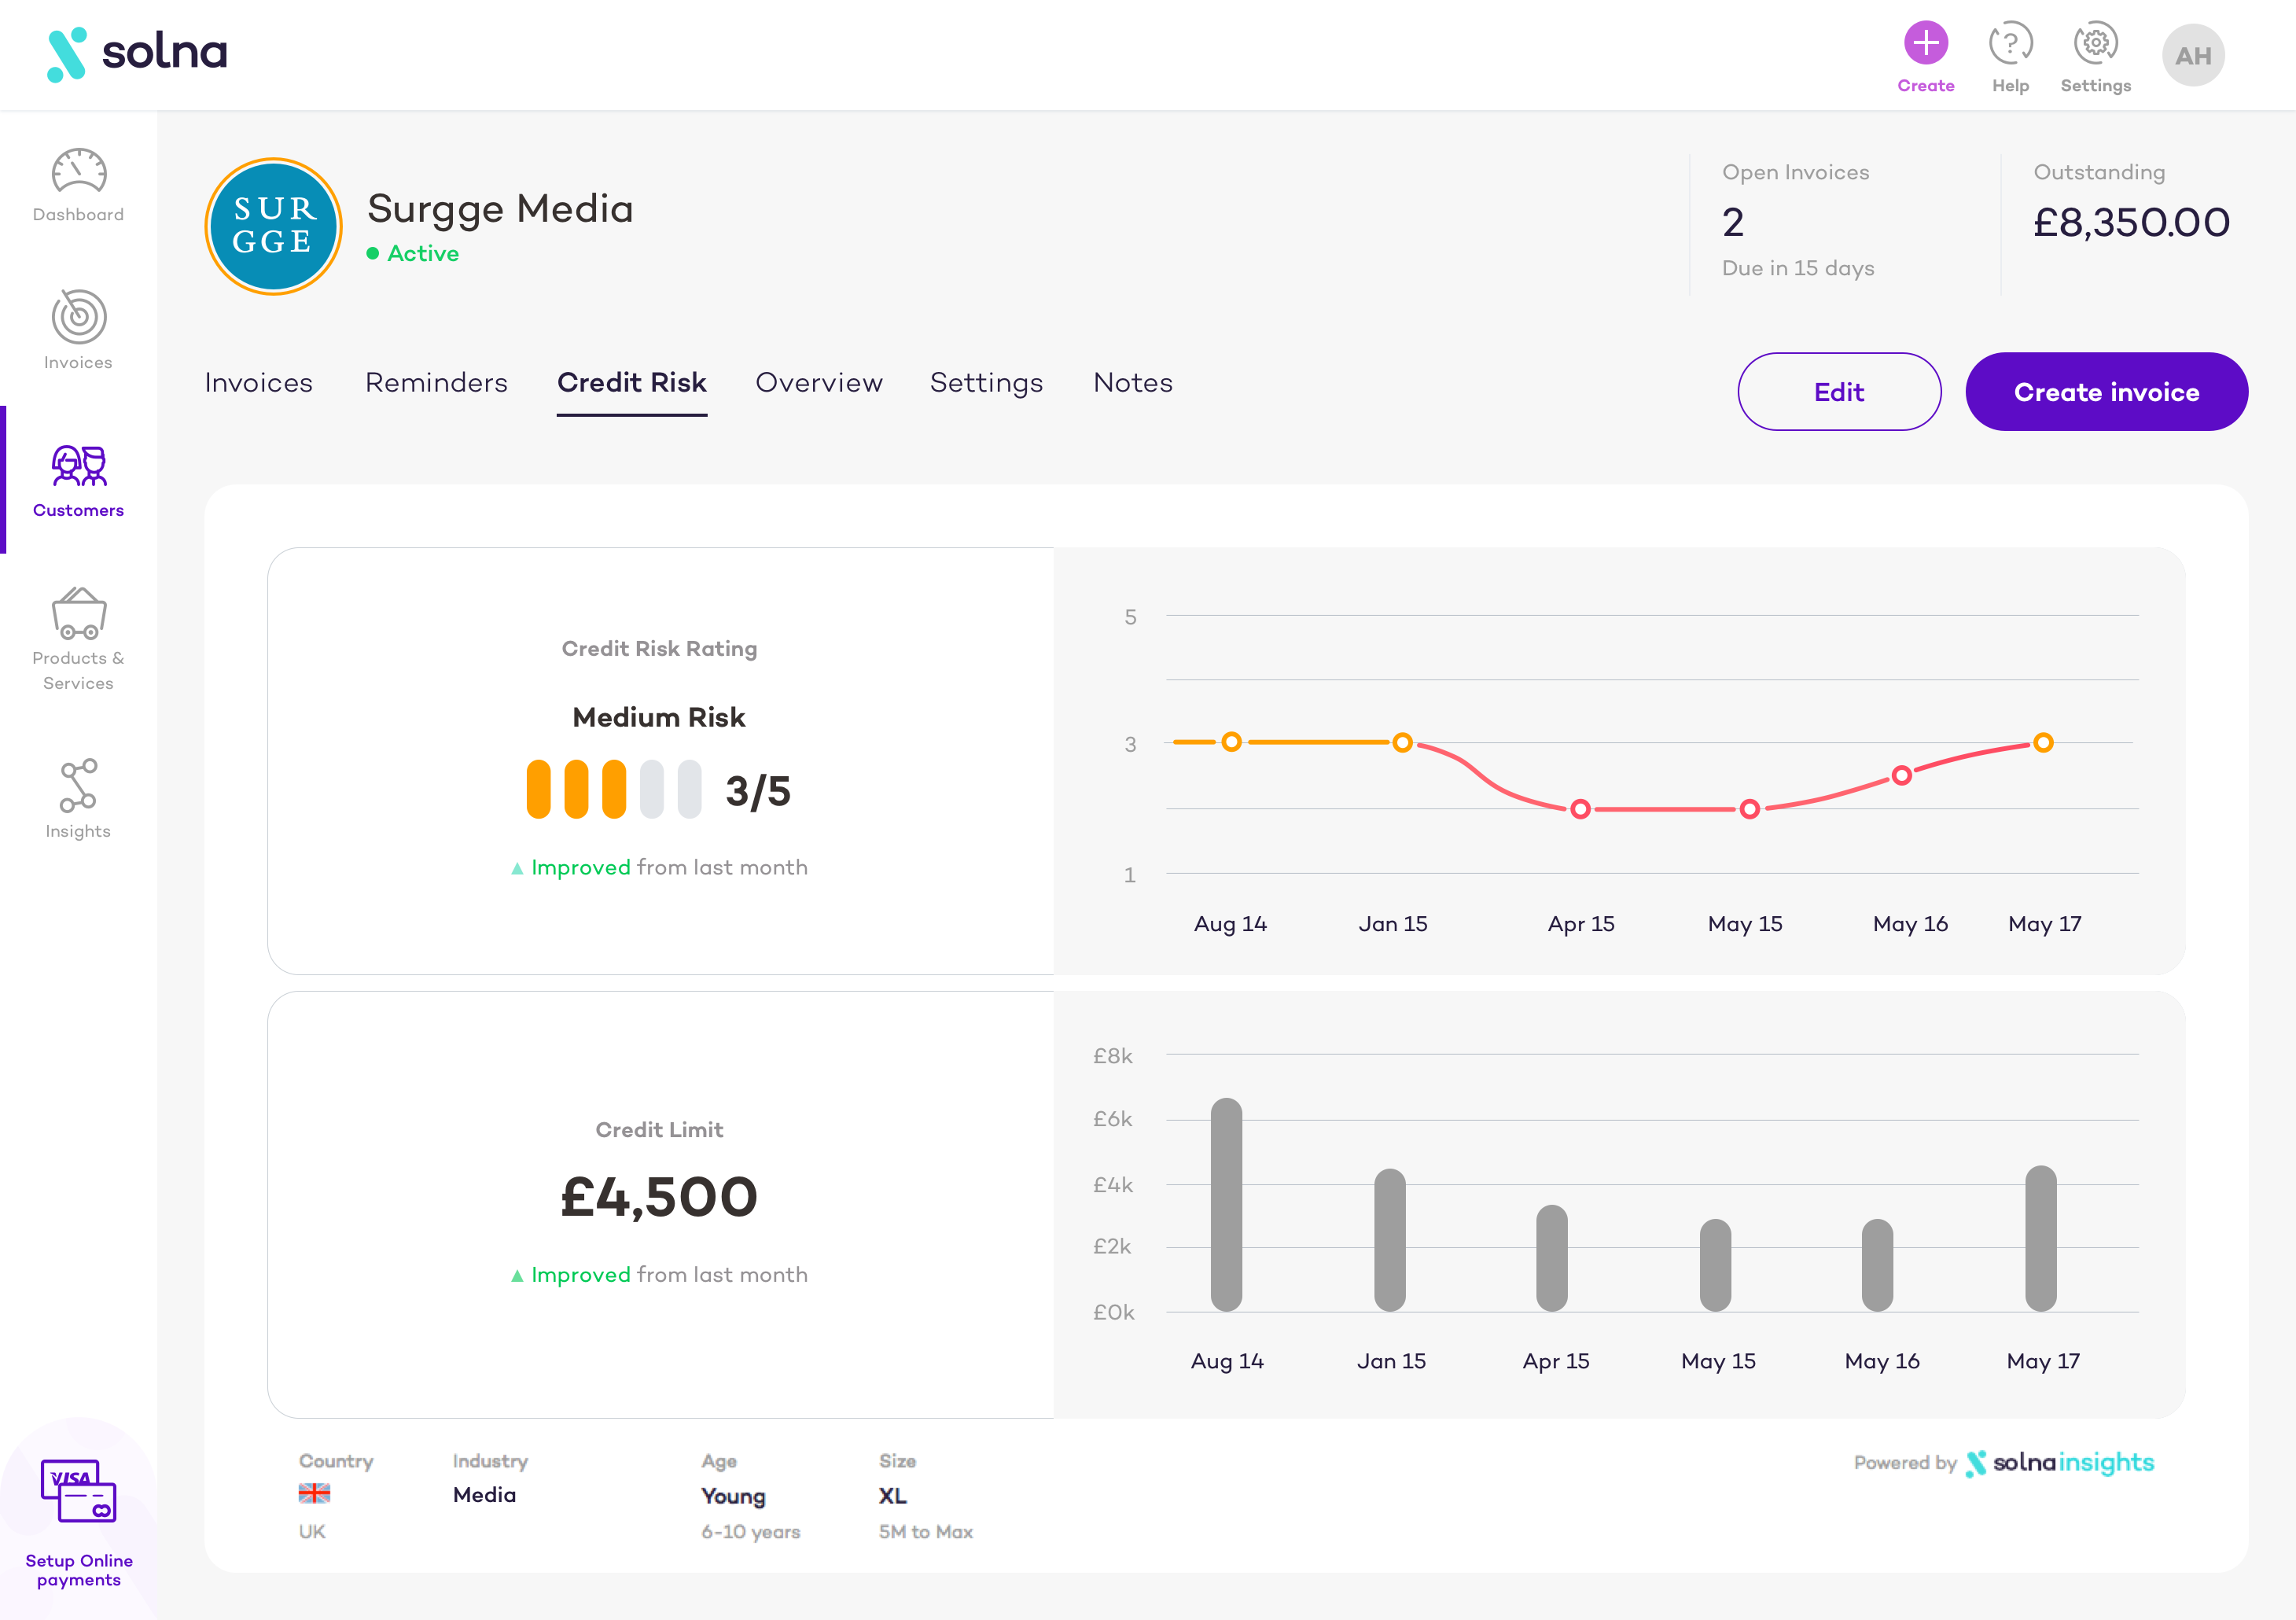The height and width of the screenshot is (1620, 2296).
Task: Click the Surgge Media logo thumbnail
Action: coord(273,226)
